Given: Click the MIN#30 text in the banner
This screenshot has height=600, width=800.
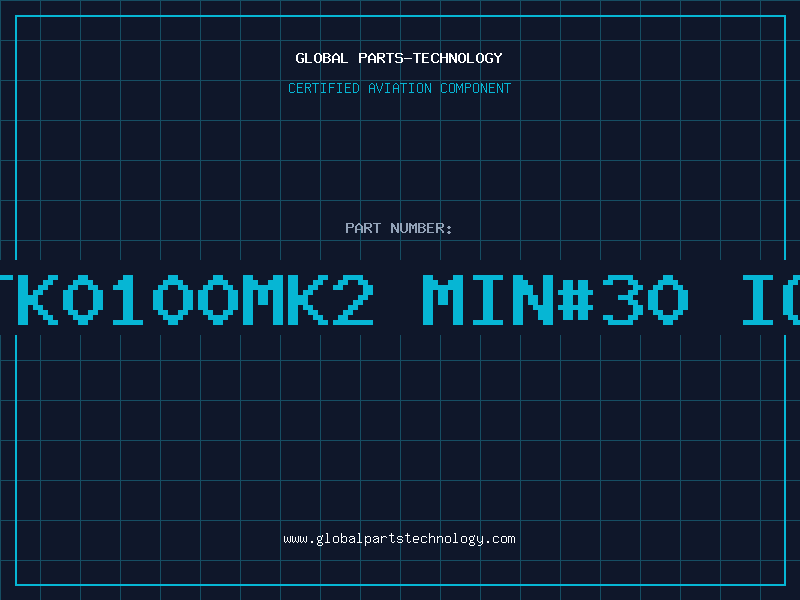Looking at the screenshot, I should pos(556,299).
